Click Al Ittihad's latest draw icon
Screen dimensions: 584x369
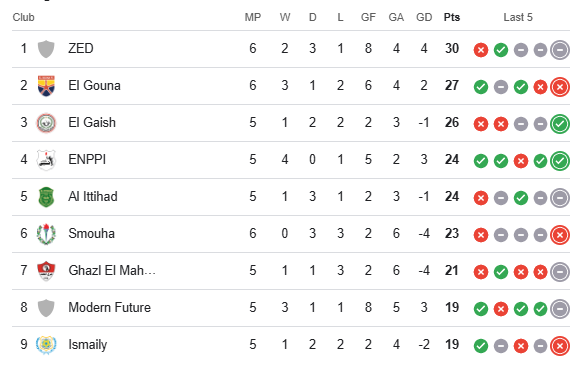coord(560,198)
